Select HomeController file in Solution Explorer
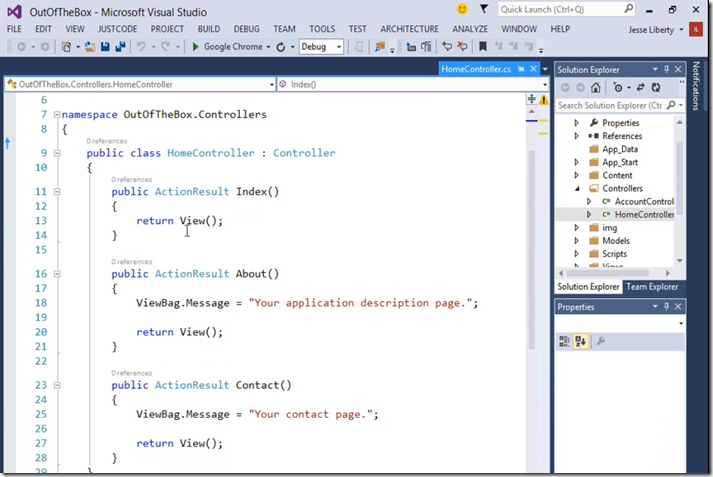 point(644,215)
